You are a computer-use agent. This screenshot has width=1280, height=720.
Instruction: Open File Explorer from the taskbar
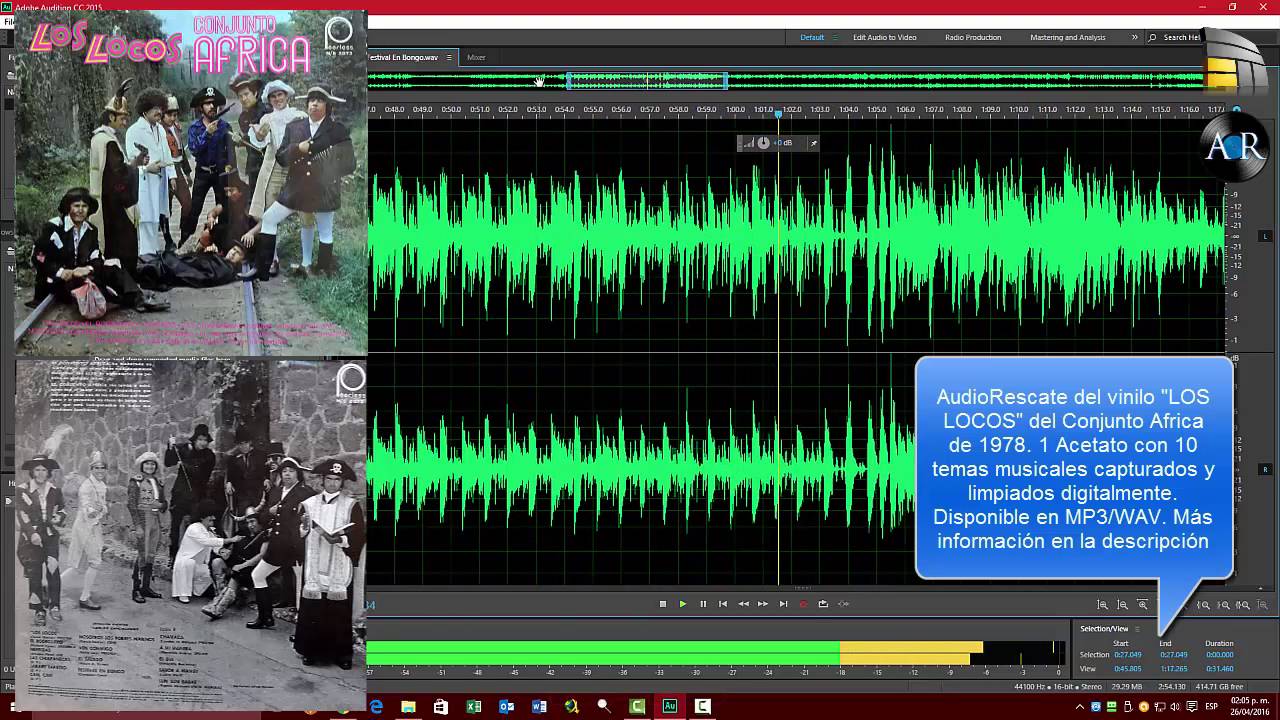[x=409, y=707]
